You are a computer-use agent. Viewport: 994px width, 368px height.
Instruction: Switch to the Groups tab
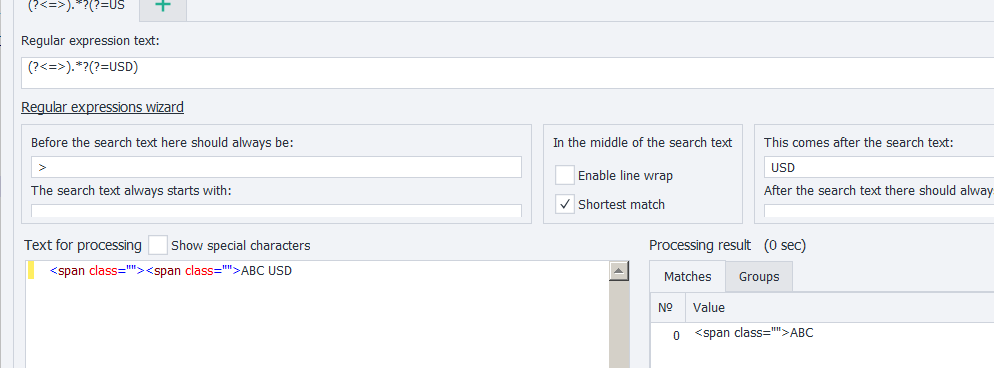click(x=759, y=277)
